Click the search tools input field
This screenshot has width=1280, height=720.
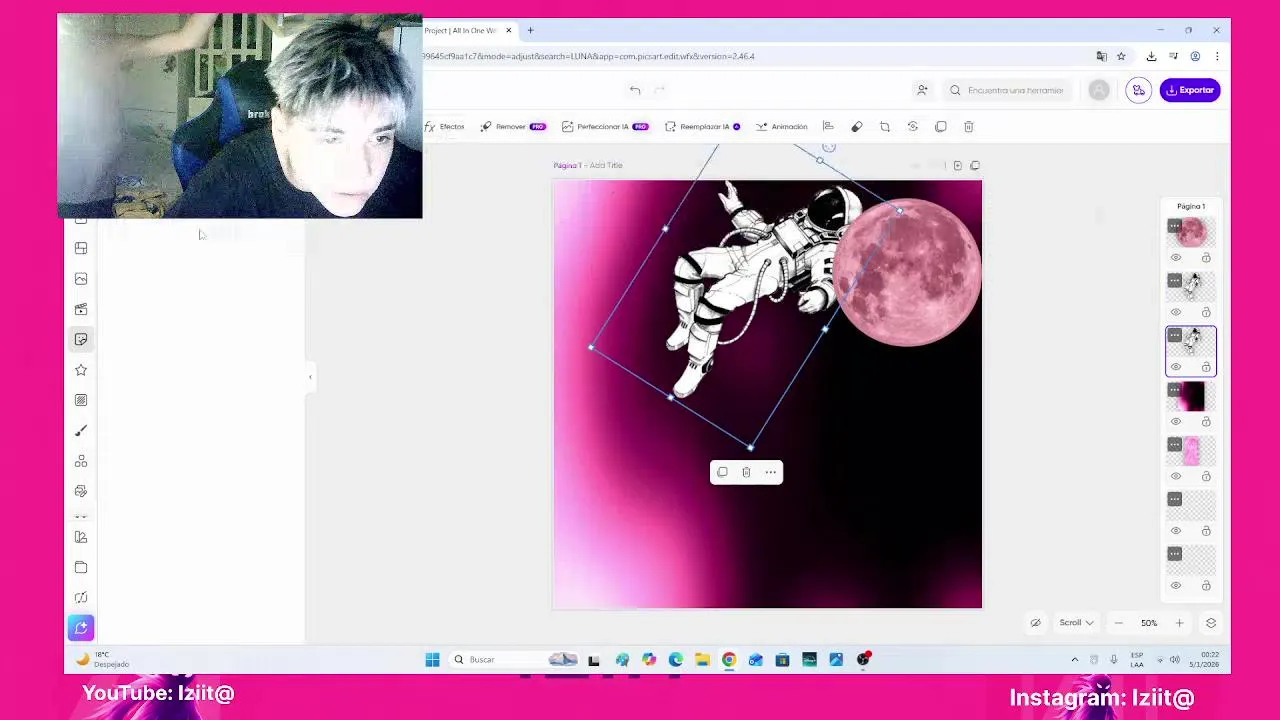pos(1008,90)
